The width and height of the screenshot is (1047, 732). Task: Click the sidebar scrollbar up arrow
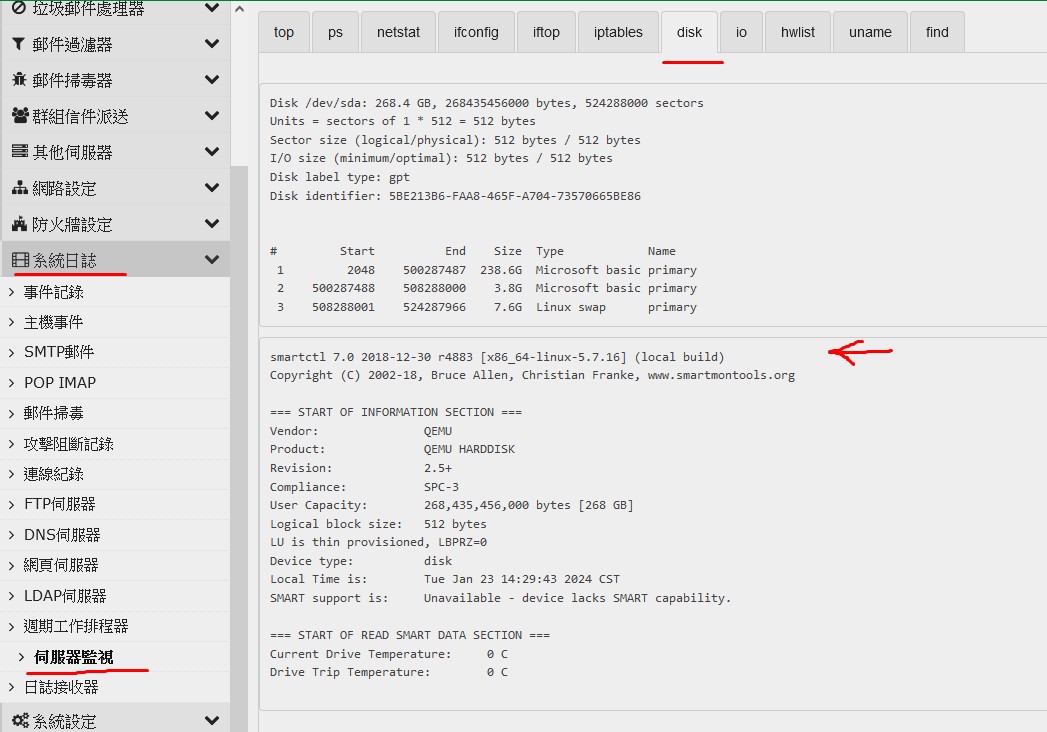click(239, 8)
